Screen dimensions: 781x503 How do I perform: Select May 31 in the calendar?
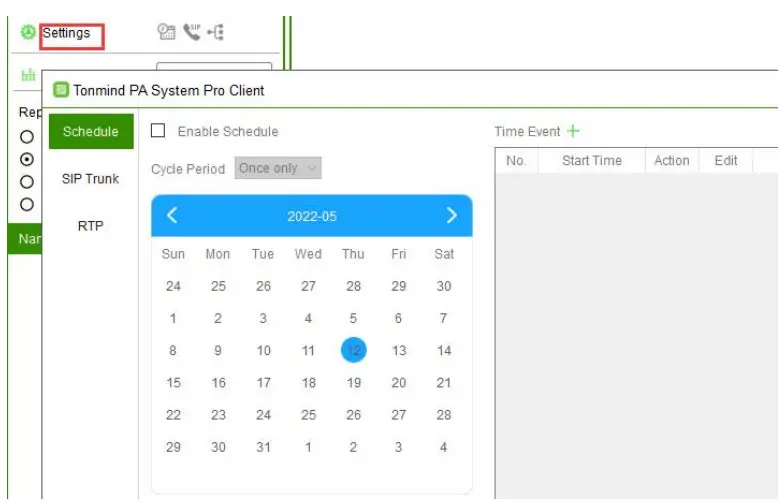tap(263, 447)
